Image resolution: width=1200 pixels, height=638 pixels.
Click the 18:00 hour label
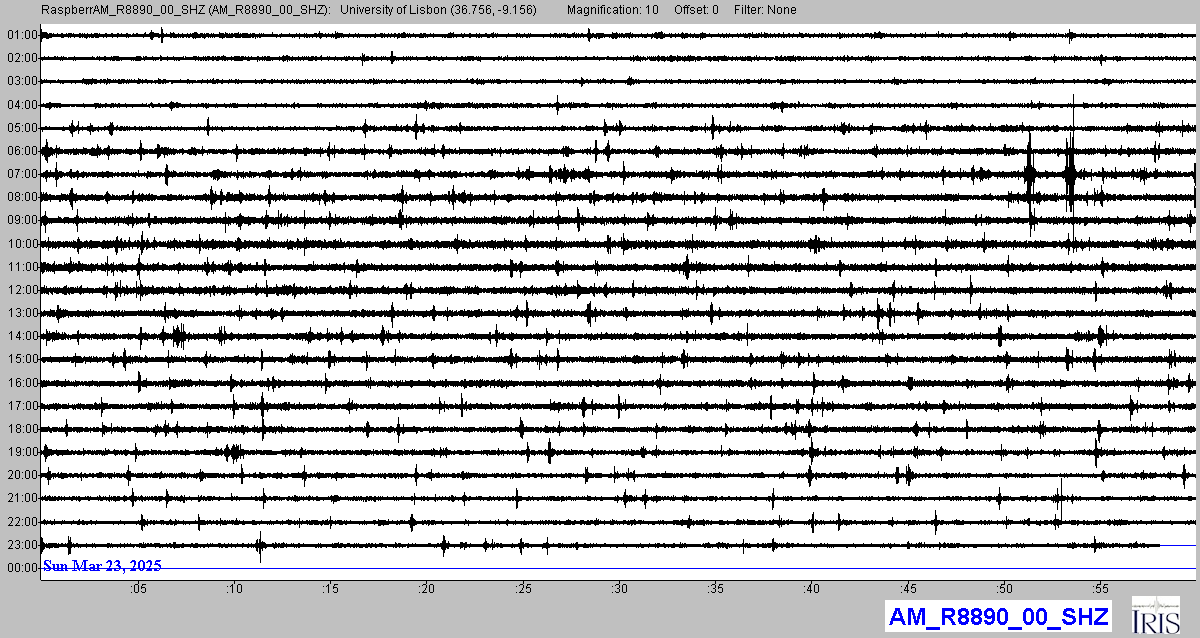[22, 429]
